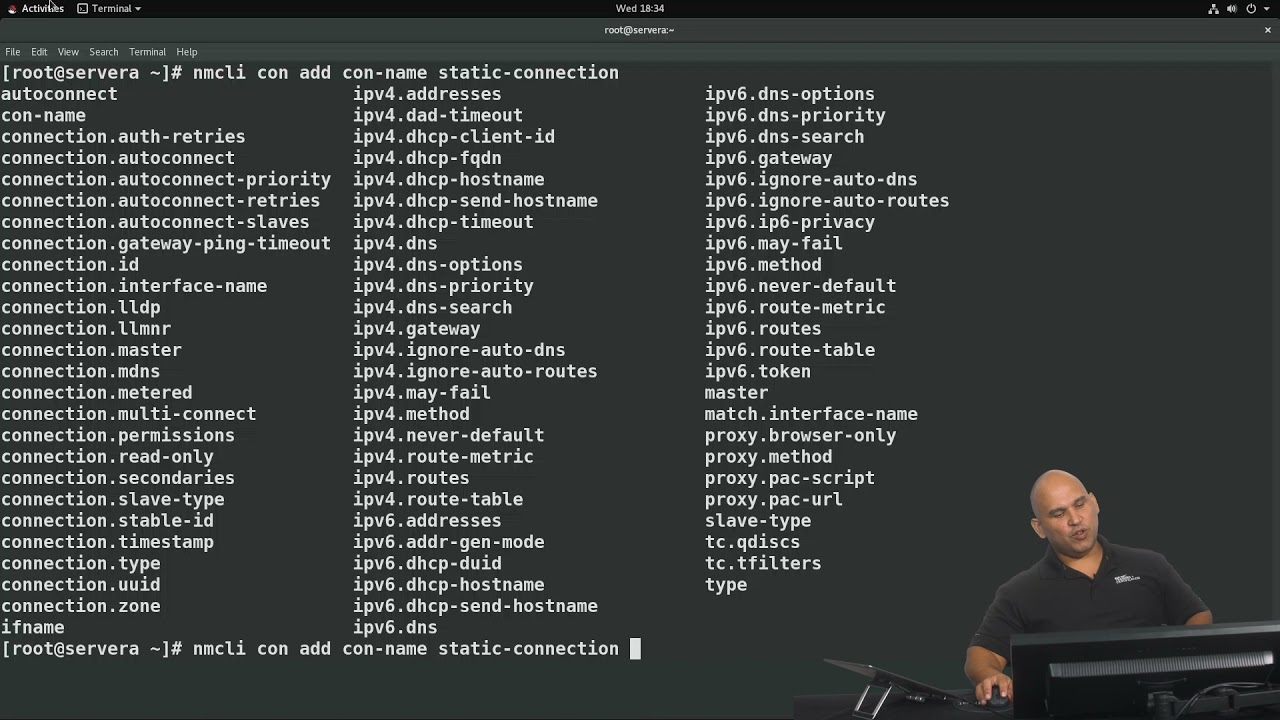This screenshot has width=1280, height=720.
Task: Click 'ipv6.dhcp-duid' entry
Action: coord(427,563)
